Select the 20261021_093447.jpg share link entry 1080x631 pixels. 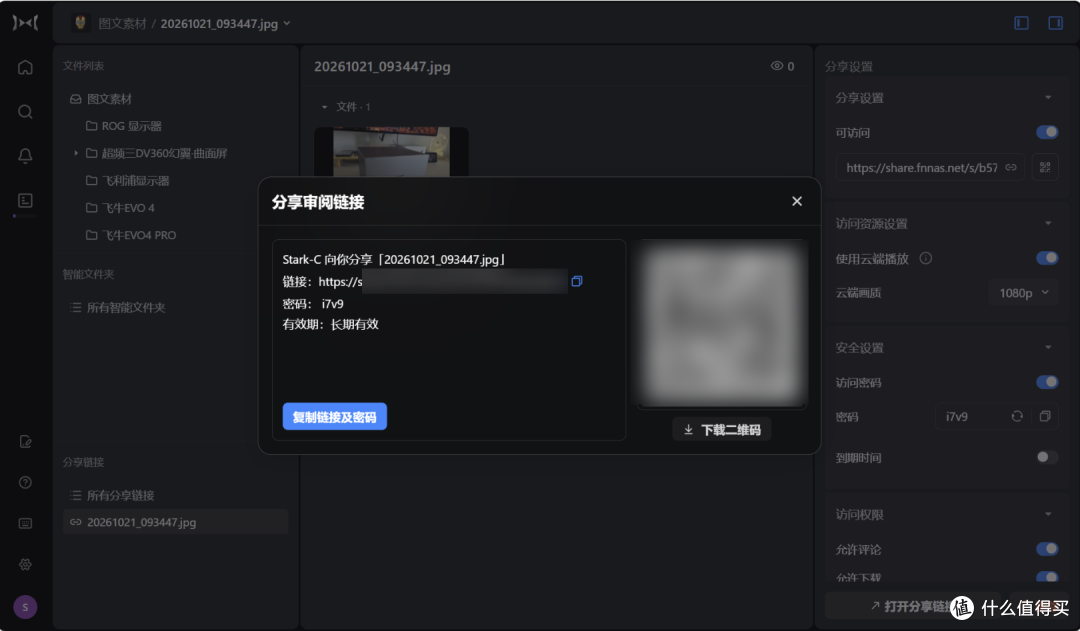click(x=176, y=522)
